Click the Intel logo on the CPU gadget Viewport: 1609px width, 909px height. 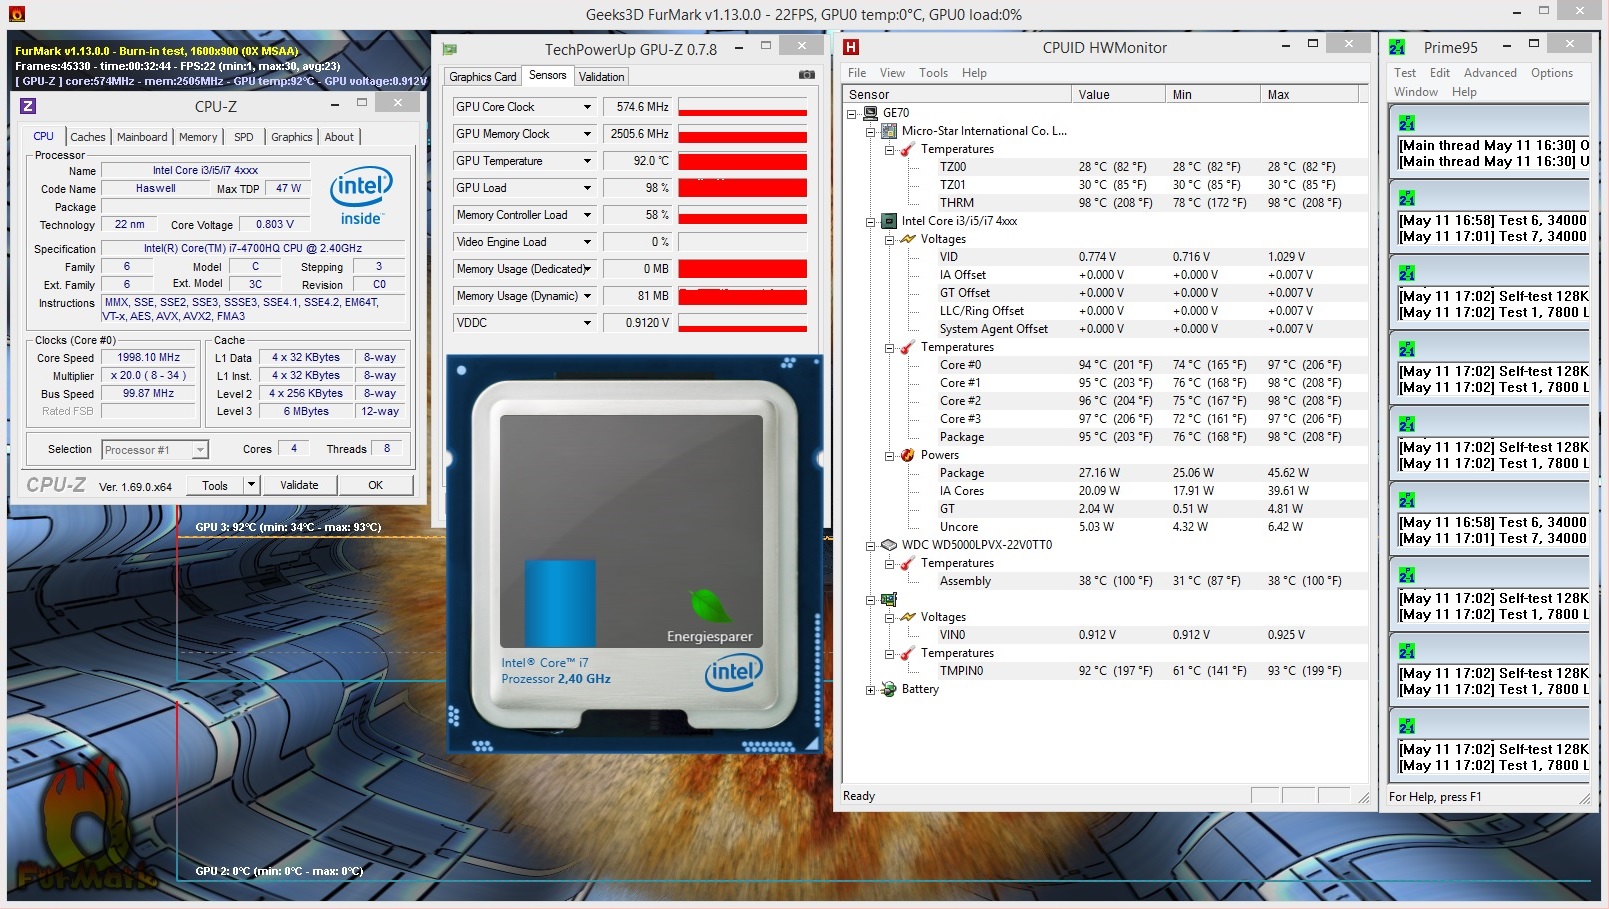pyautogui.click(x=734, y=671)
